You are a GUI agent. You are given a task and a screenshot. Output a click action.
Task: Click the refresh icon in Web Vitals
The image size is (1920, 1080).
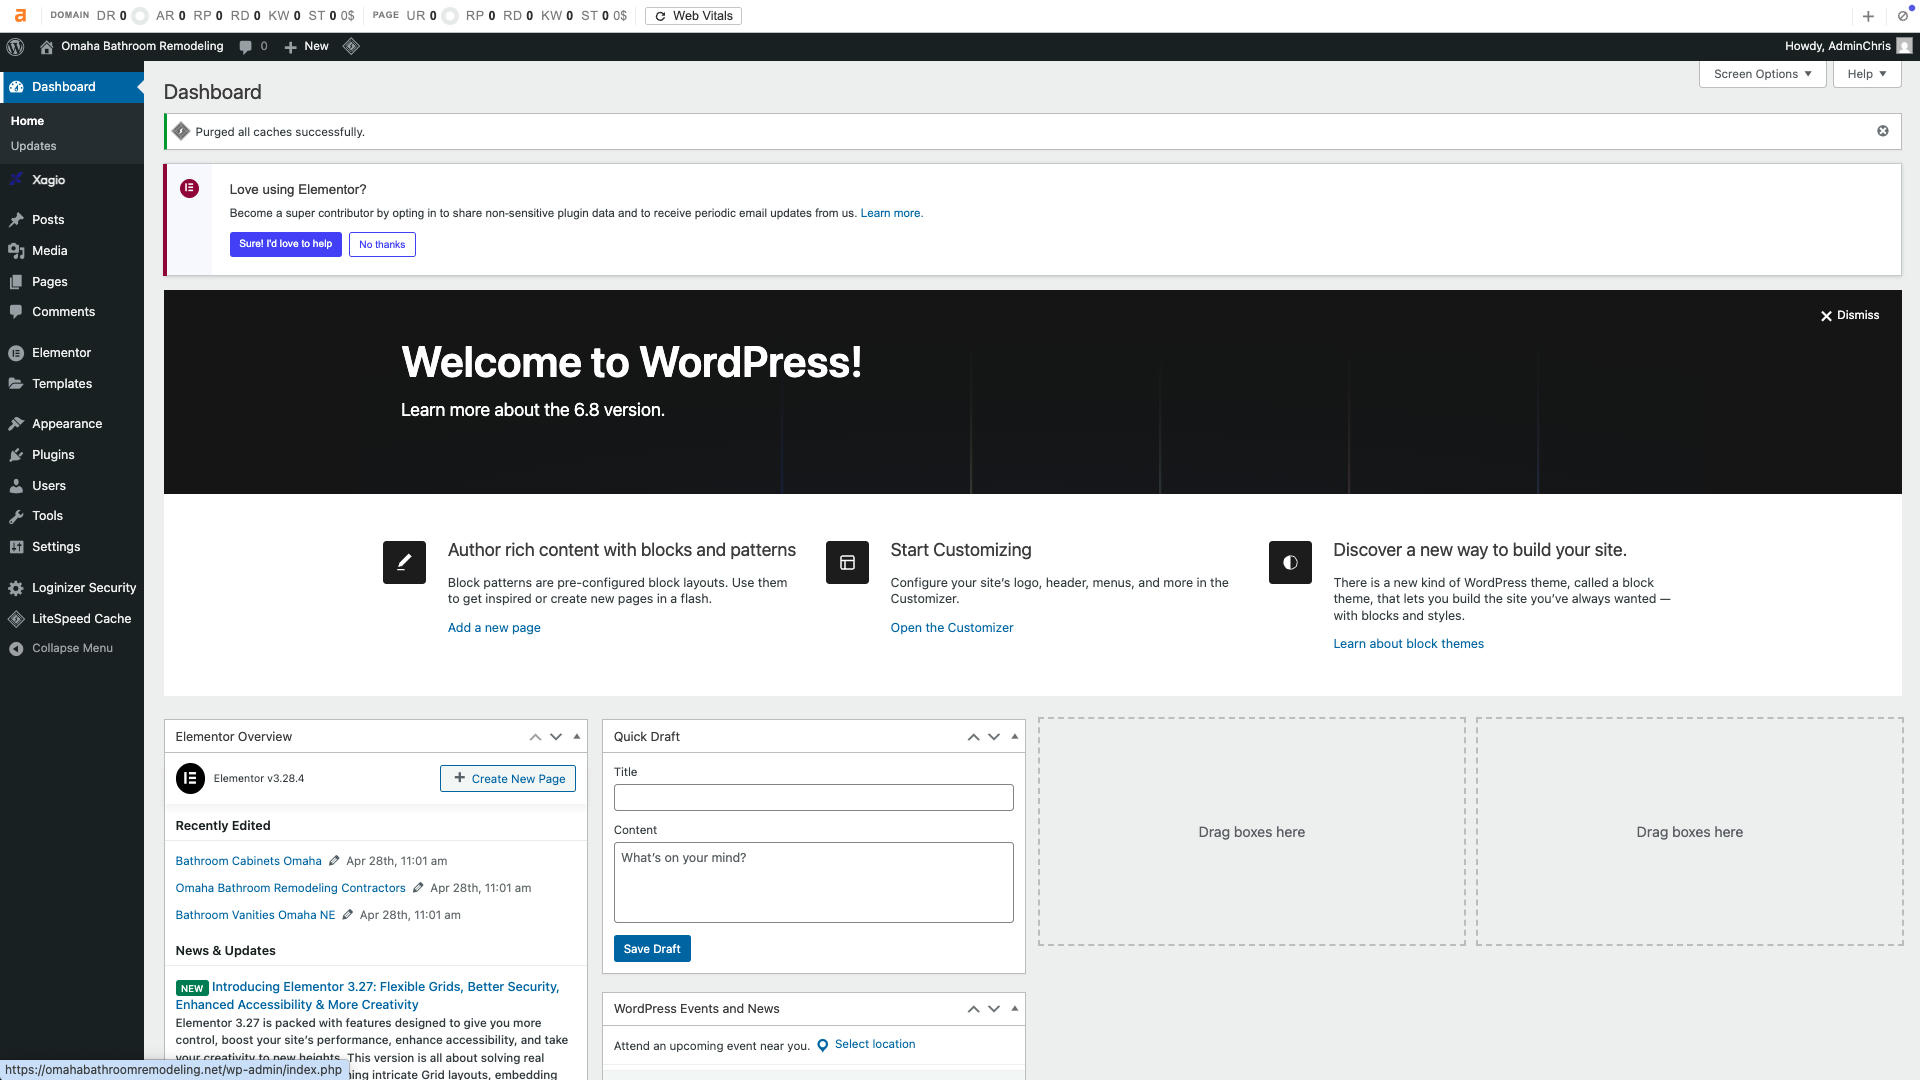click(660, 16)
